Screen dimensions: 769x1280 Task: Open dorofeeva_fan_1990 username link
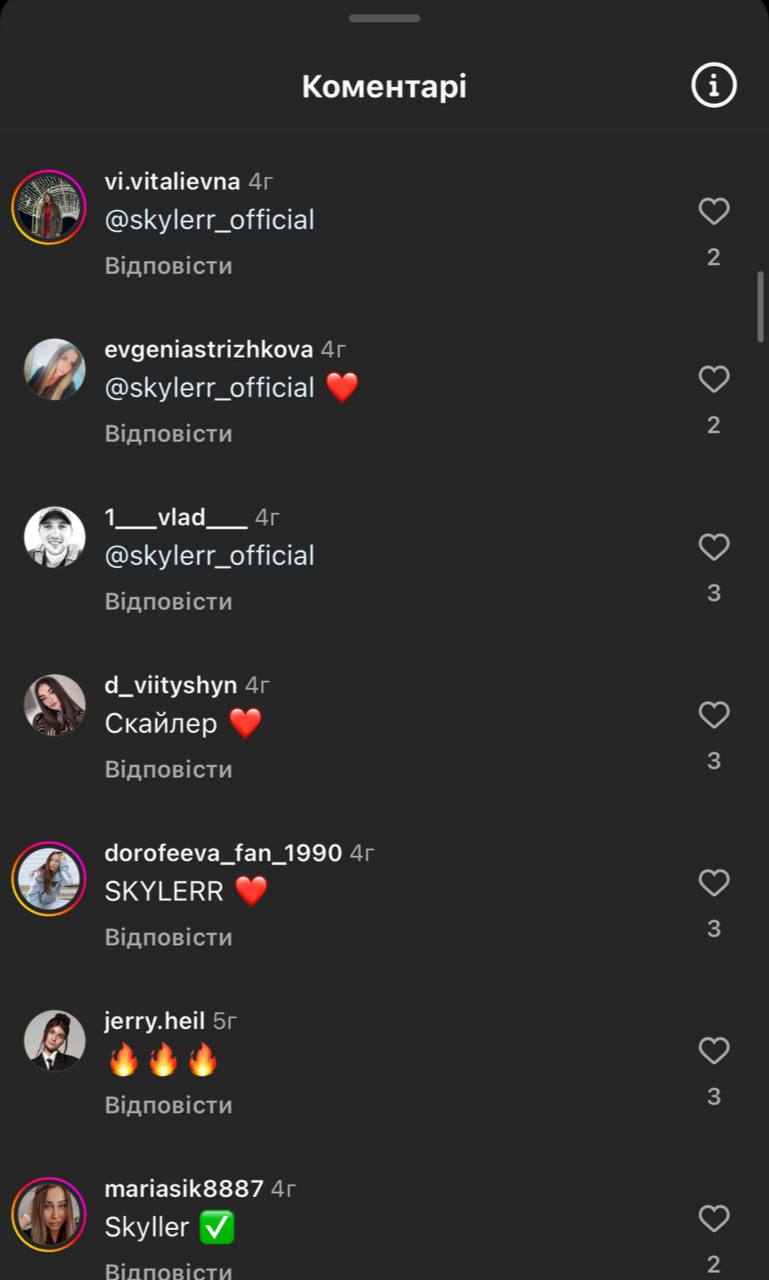pos(223,853)
